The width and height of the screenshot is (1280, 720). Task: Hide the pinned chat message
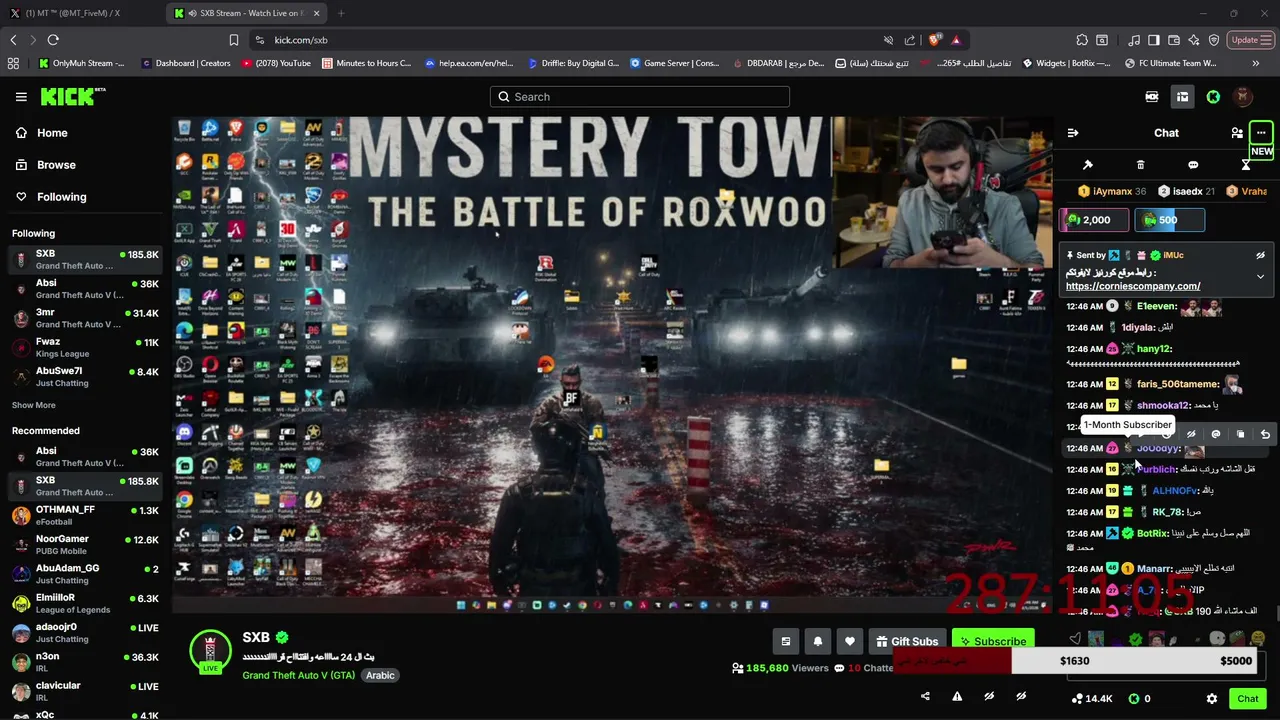tap(1261, 256)
